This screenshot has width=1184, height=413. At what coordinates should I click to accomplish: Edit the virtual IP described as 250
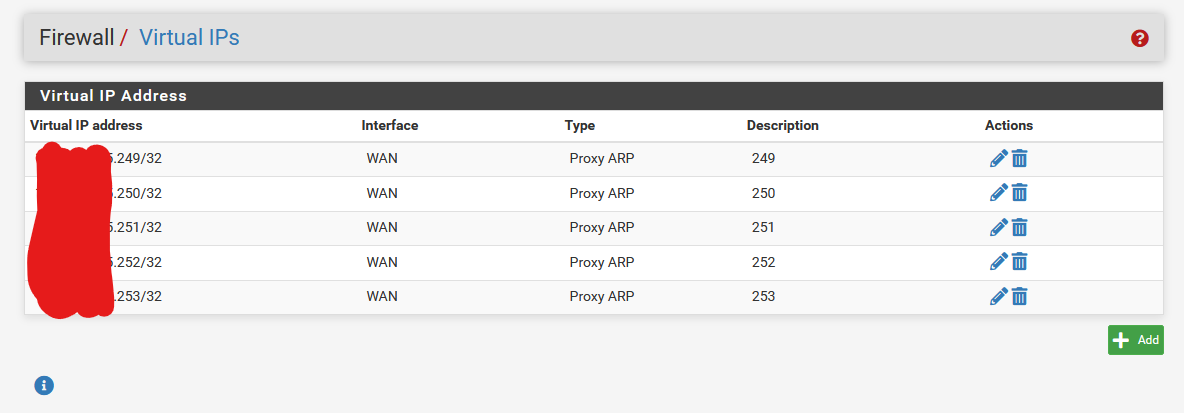[x=998, y=193]
